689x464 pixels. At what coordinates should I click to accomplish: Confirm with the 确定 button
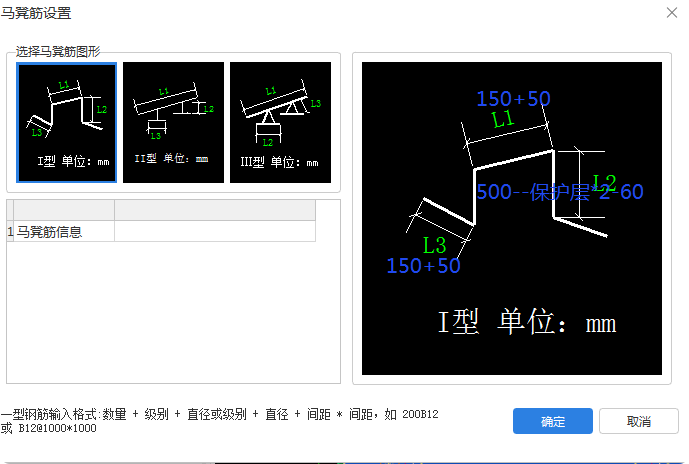553,421
